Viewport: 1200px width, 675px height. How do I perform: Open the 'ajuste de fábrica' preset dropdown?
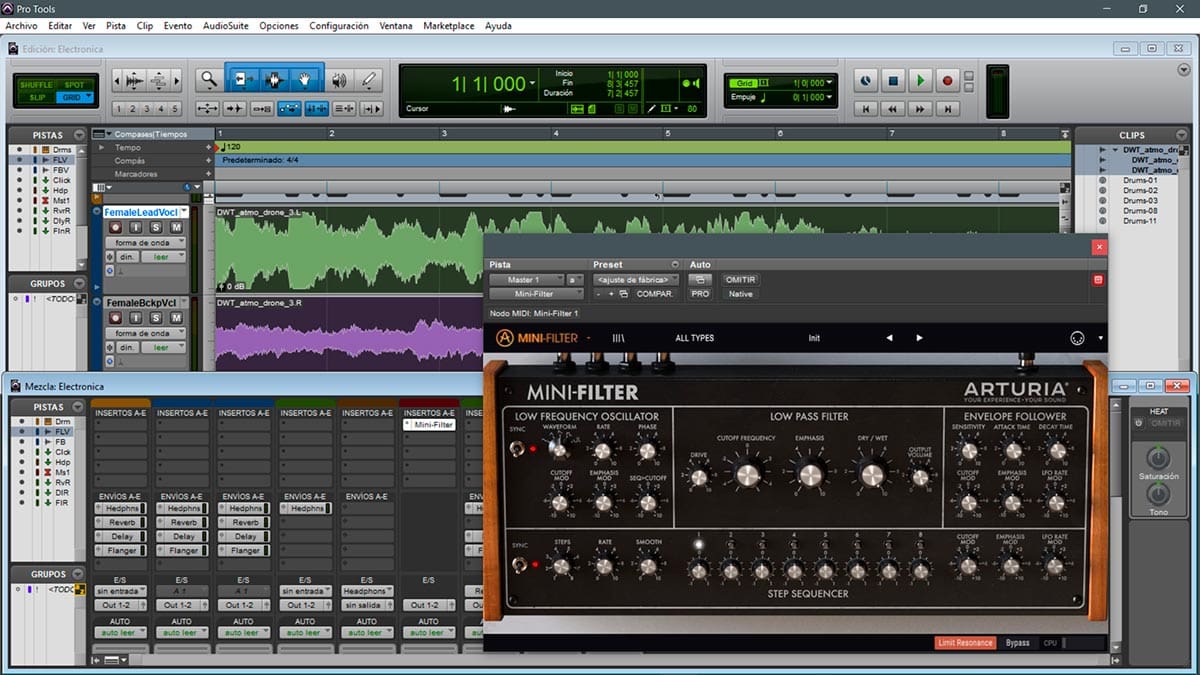click(x=636, y=280)
